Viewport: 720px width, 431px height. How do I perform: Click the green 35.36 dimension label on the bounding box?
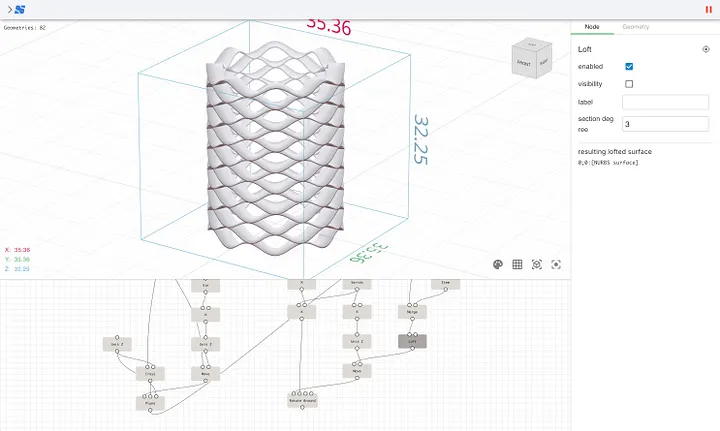pyautogui.click(x=368, y=253)
